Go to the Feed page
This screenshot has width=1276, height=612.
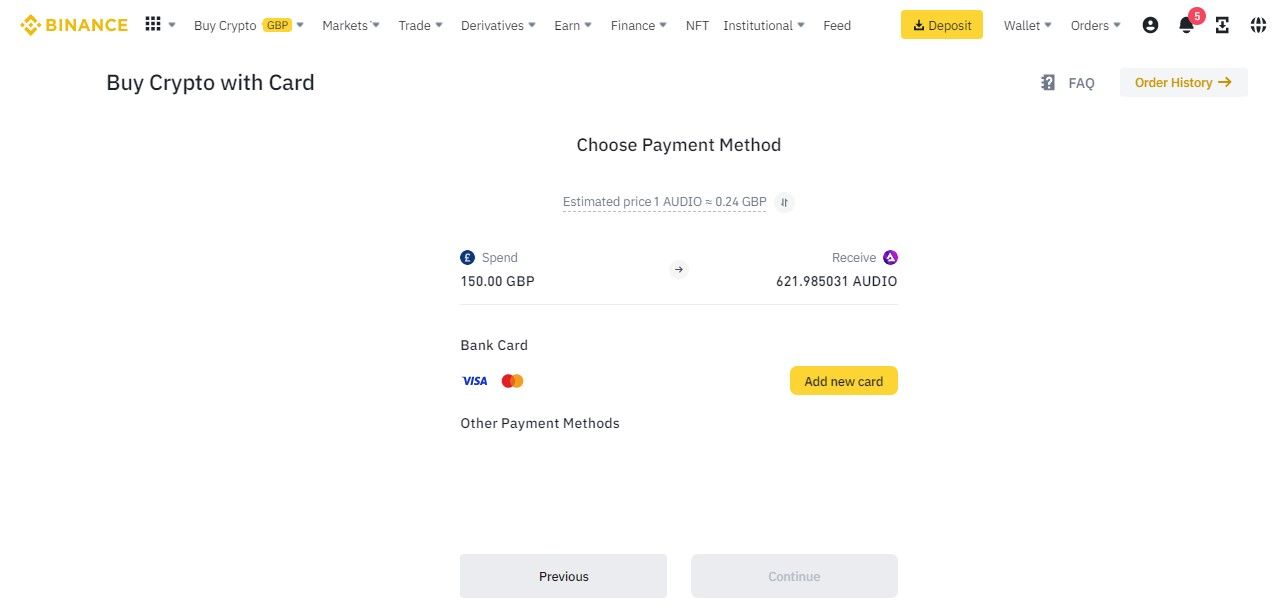pyautogui.click(x=837, y=25)
